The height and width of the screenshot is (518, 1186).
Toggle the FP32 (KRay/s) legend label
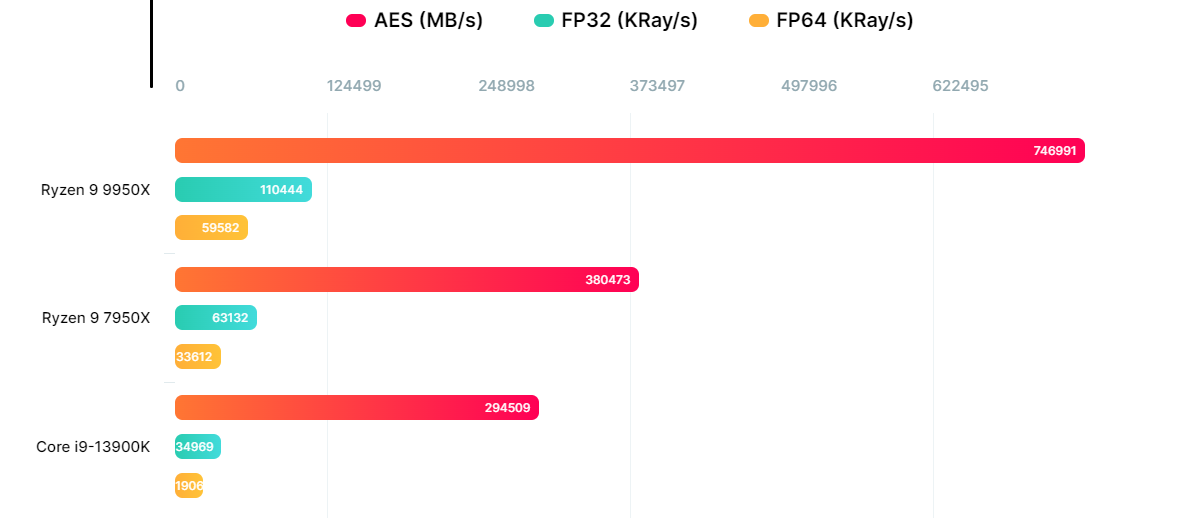click(629, 21)
